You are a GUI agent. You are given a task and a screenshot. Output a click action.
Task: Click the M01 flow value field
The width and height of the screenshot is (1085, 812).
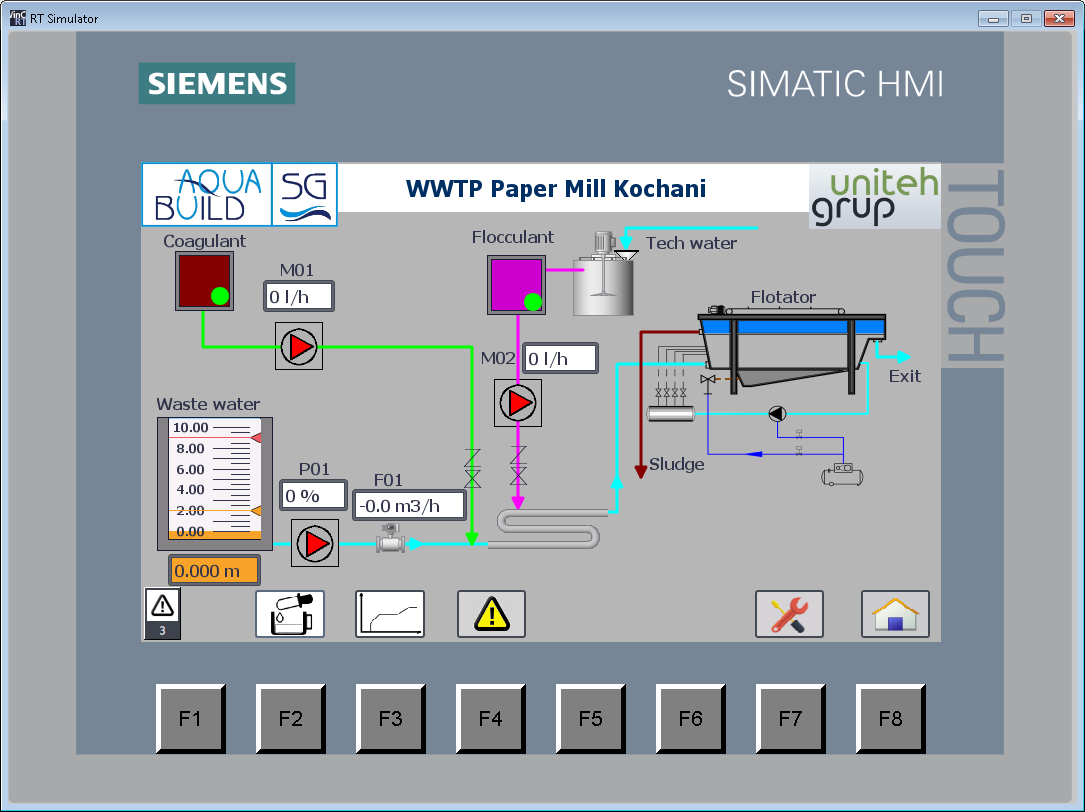click(x=299, y=297)
